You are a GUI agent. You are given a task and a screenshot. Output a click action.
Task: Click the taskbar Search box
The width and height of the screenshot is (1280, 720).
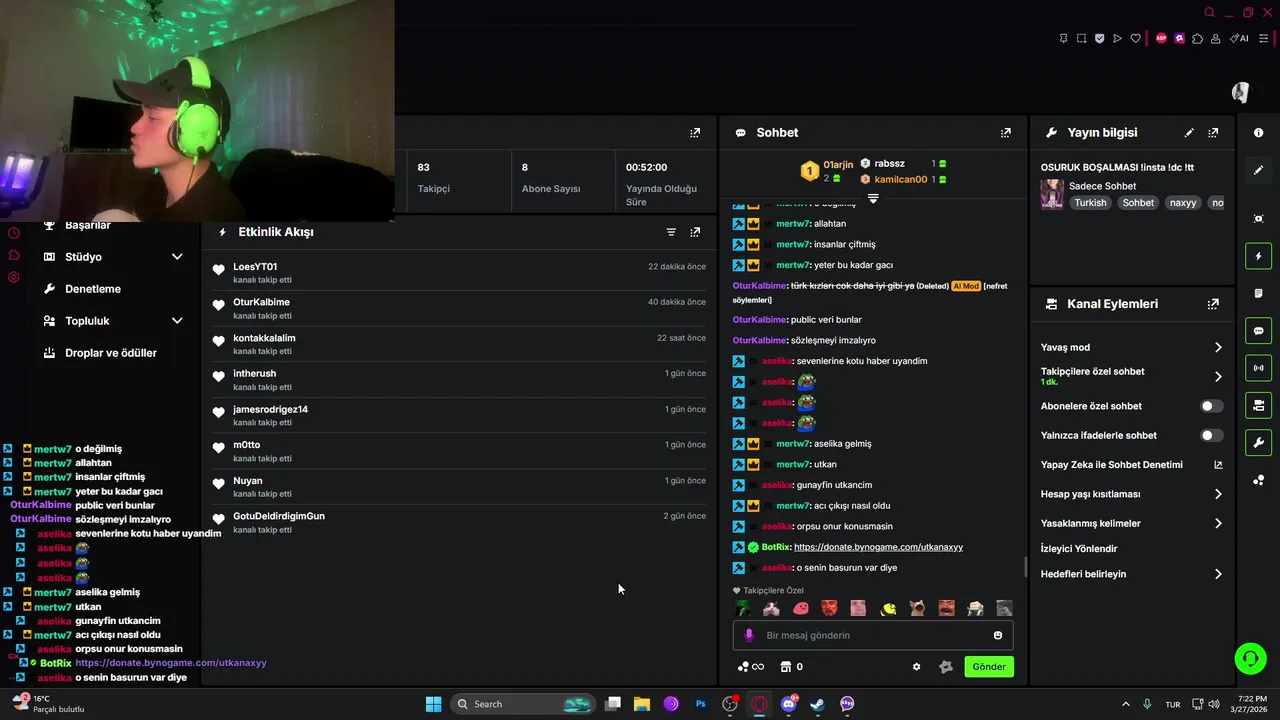point(521,704)
